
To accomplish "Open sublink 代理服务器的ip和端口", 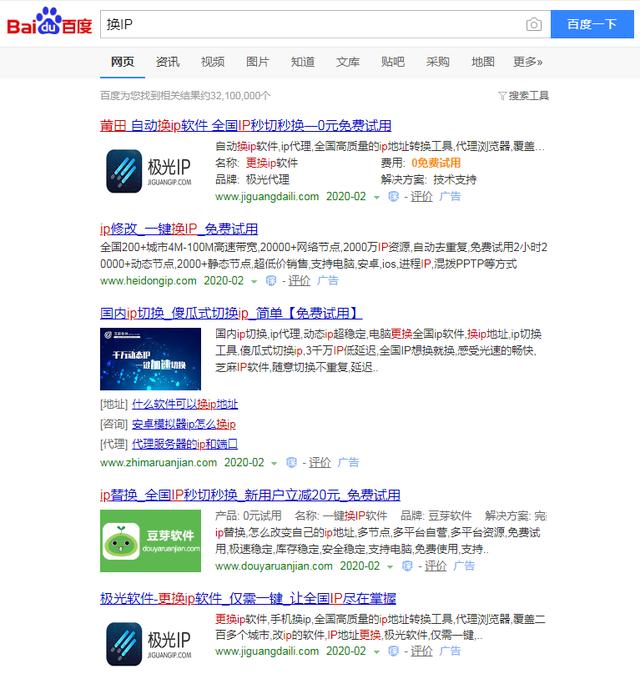I will click(185, 444).
